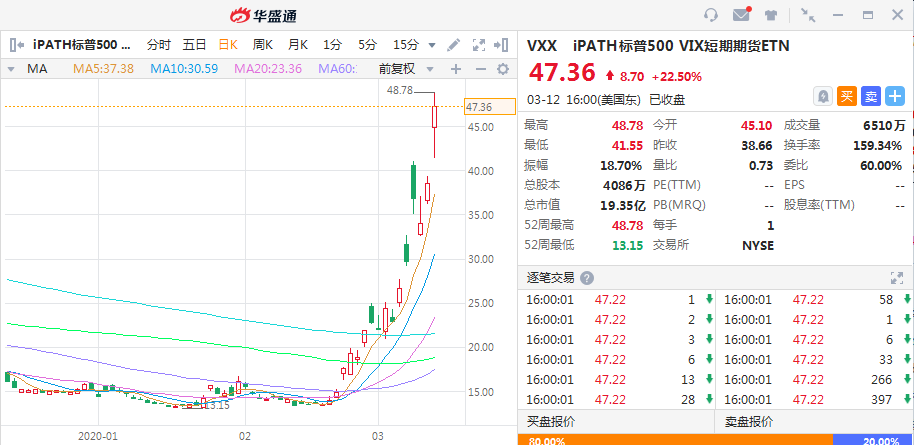Expand the 逐笔交易 panel
Screen dimensions: 914x445
click(x=897, y=278)
